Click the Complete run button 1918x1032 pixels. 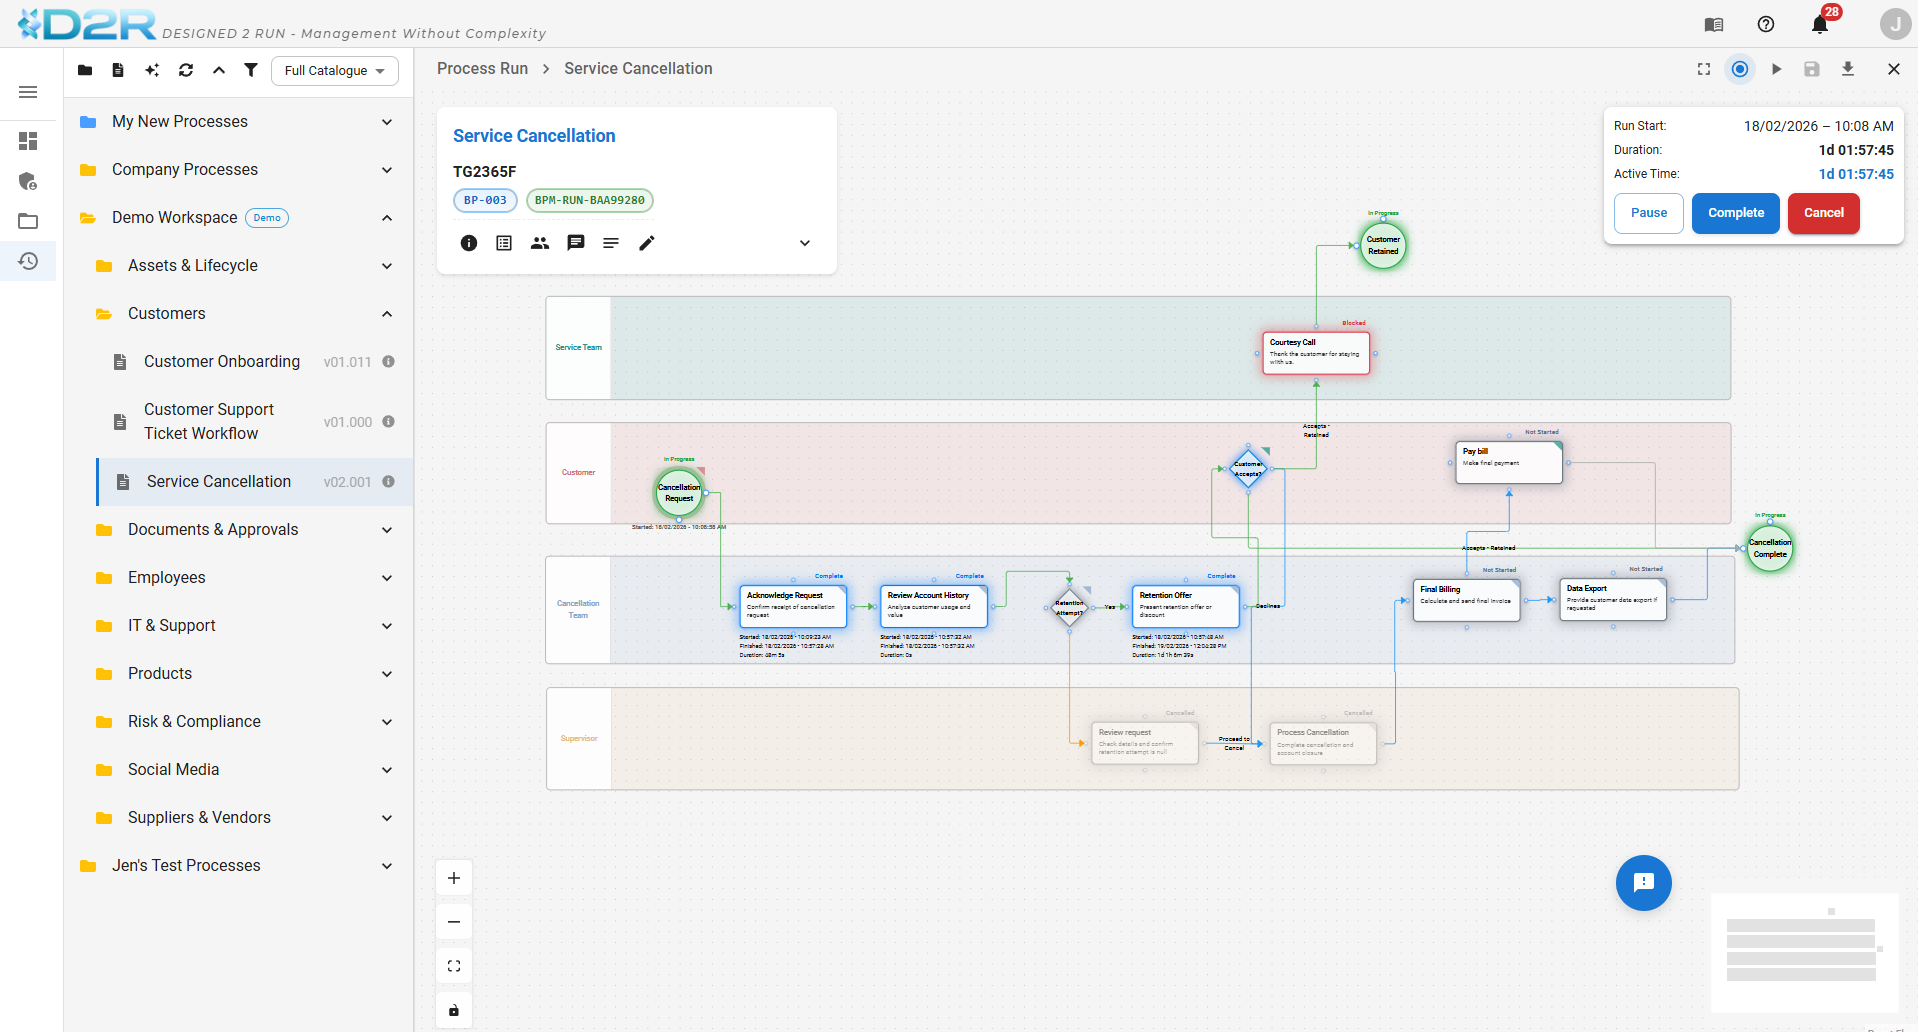coord(1736,213)
